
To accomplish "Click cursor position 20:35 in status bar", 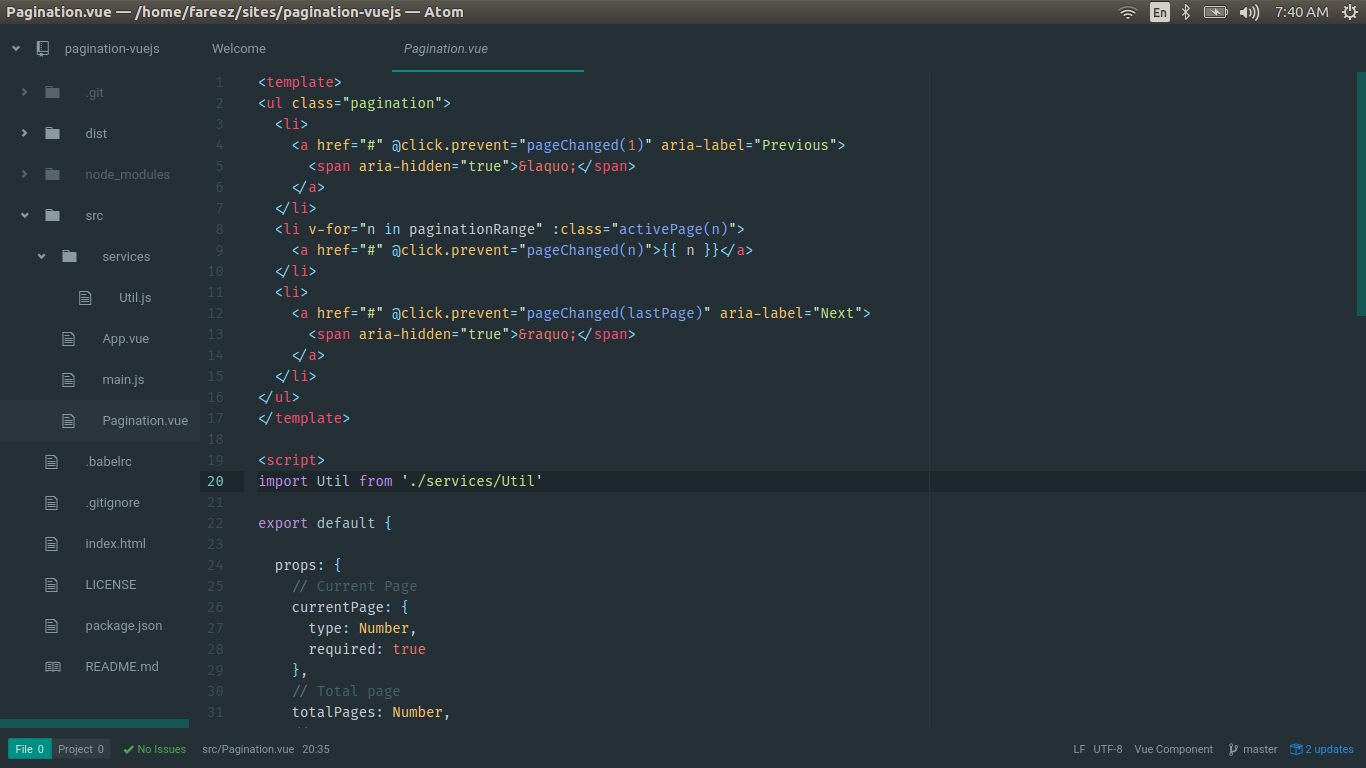I will point(316,749).
